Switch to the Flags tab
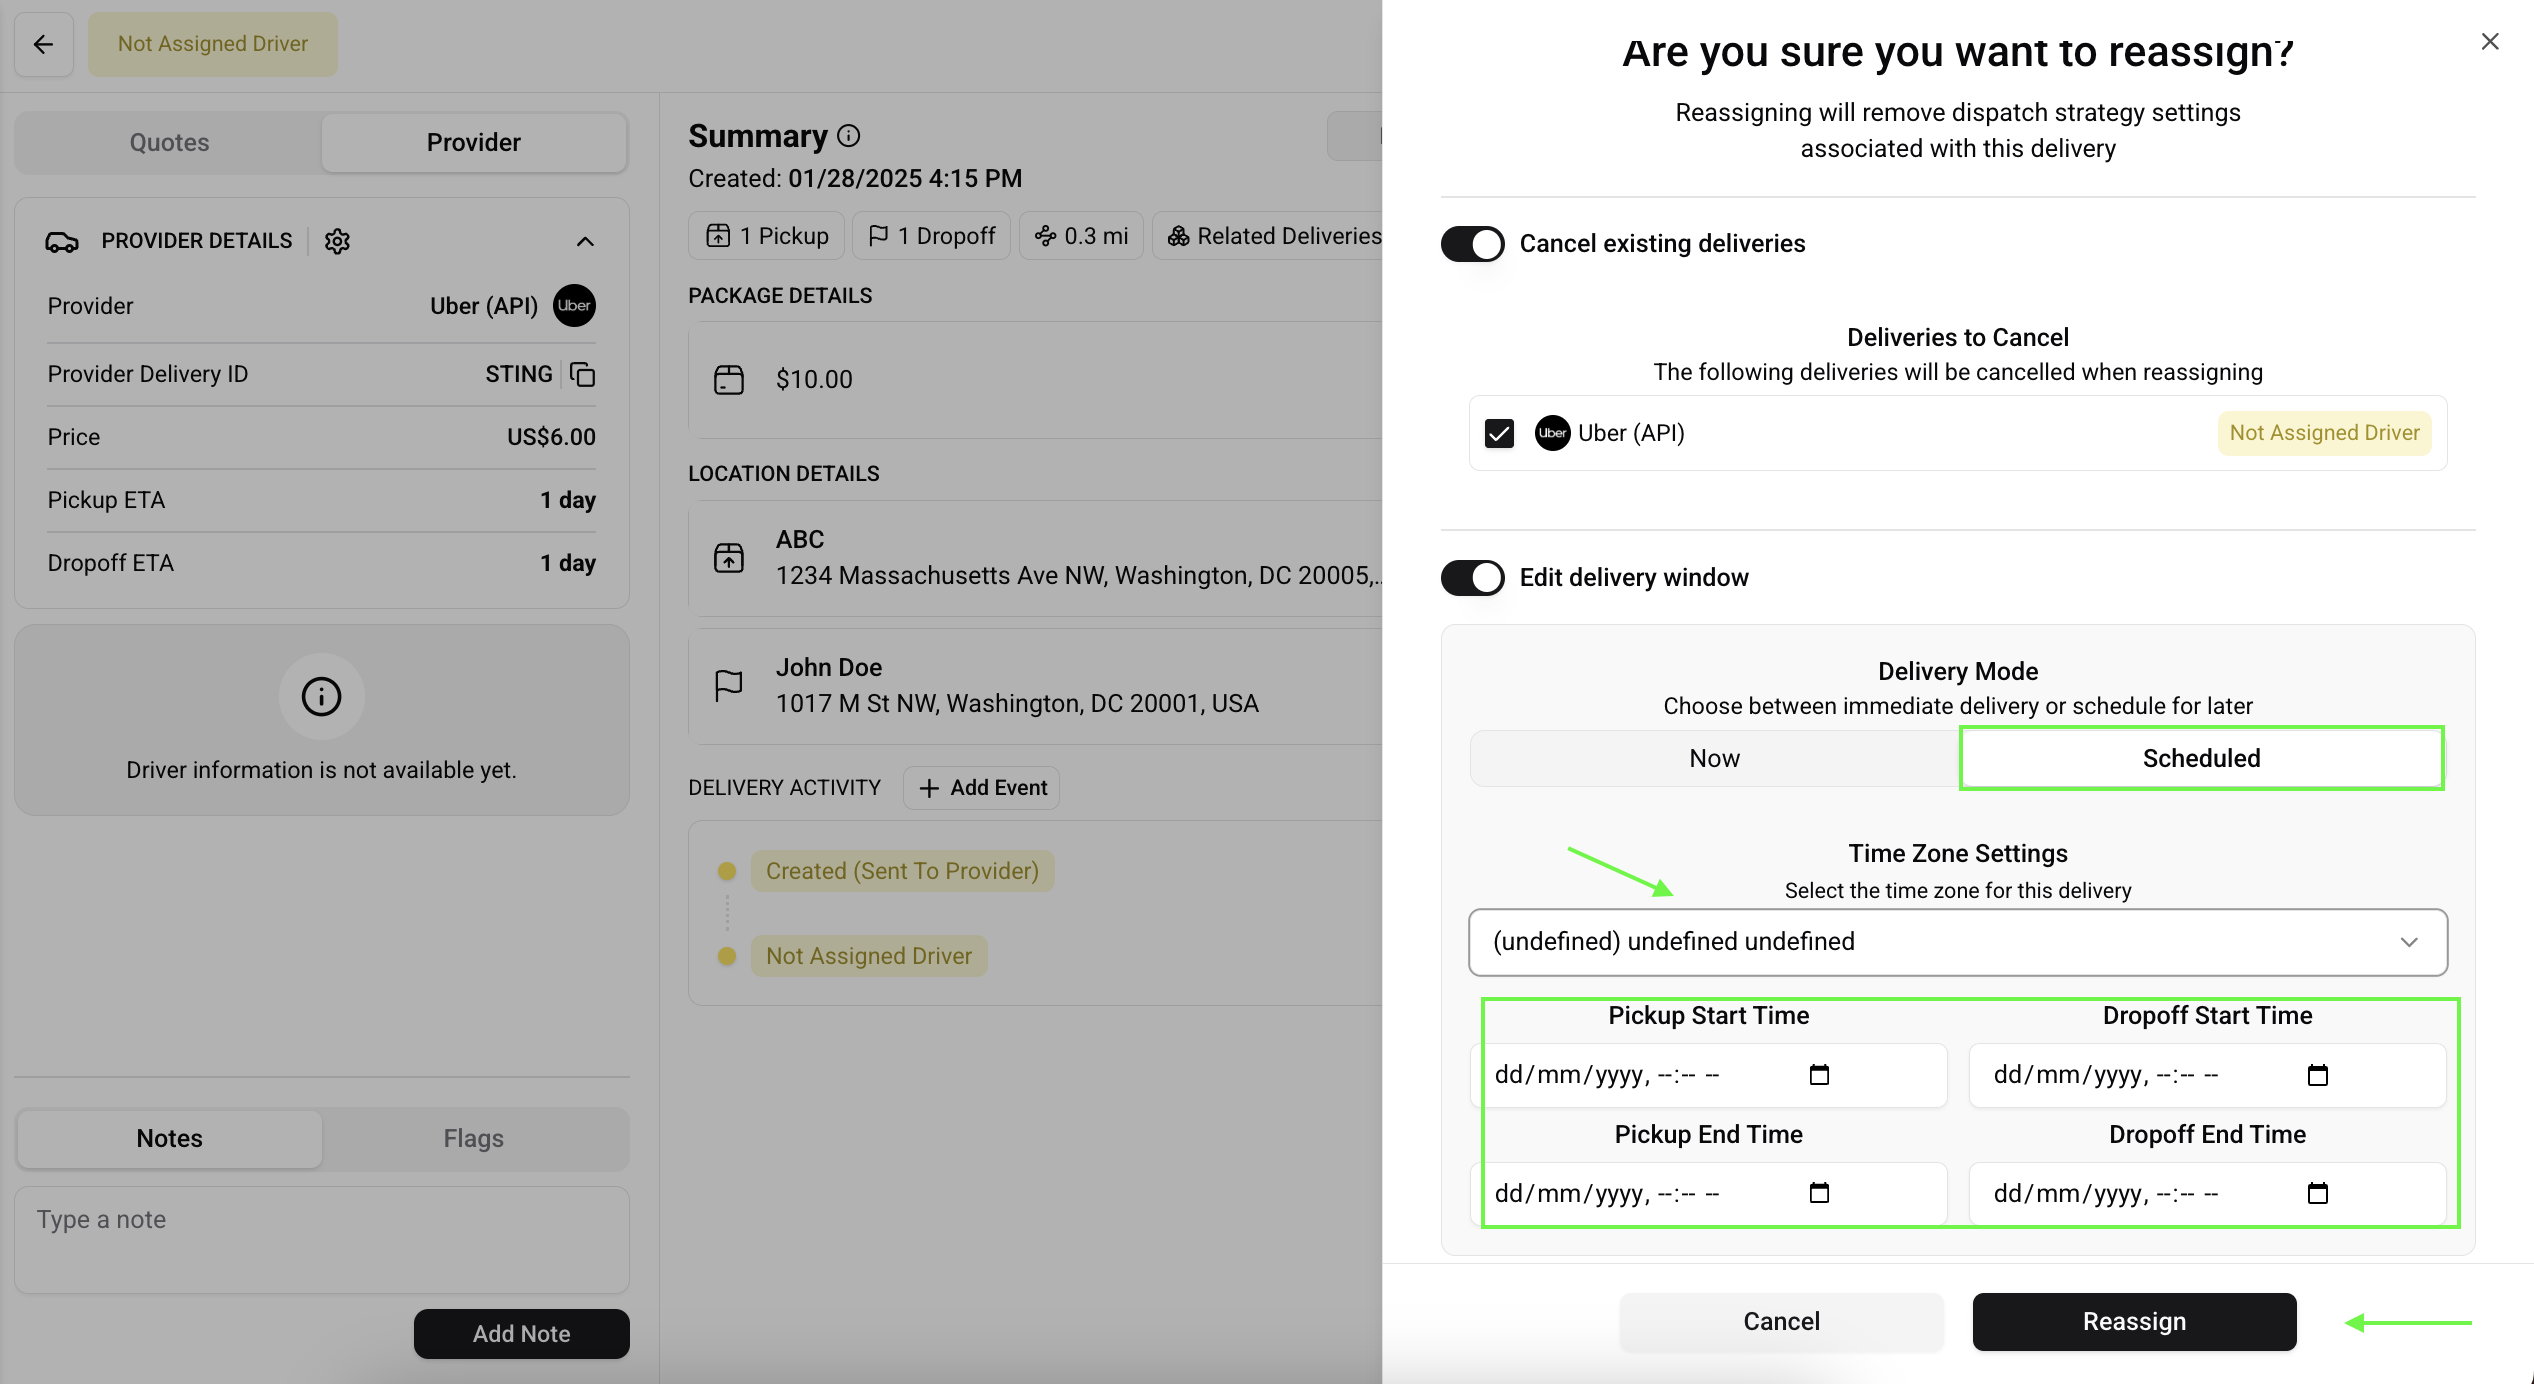The image size is (2534, 1384). point(473,1138)
